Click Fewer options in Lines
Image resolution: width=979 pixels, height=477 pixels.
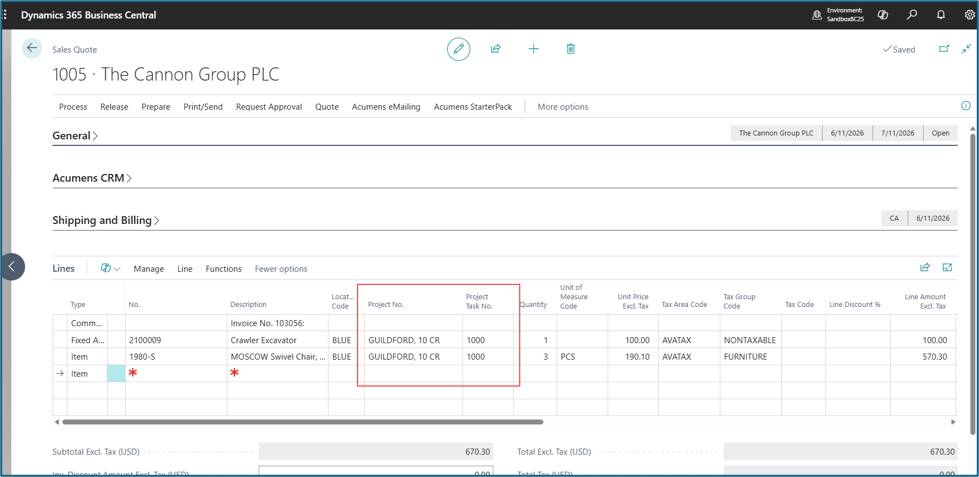[x=281, y=268]
